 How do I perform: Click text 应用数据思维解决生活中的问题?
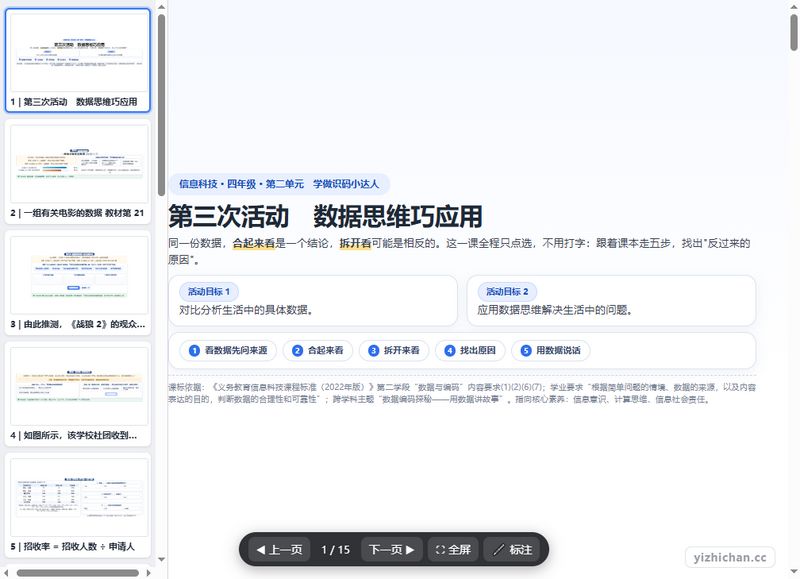point(555,310)
